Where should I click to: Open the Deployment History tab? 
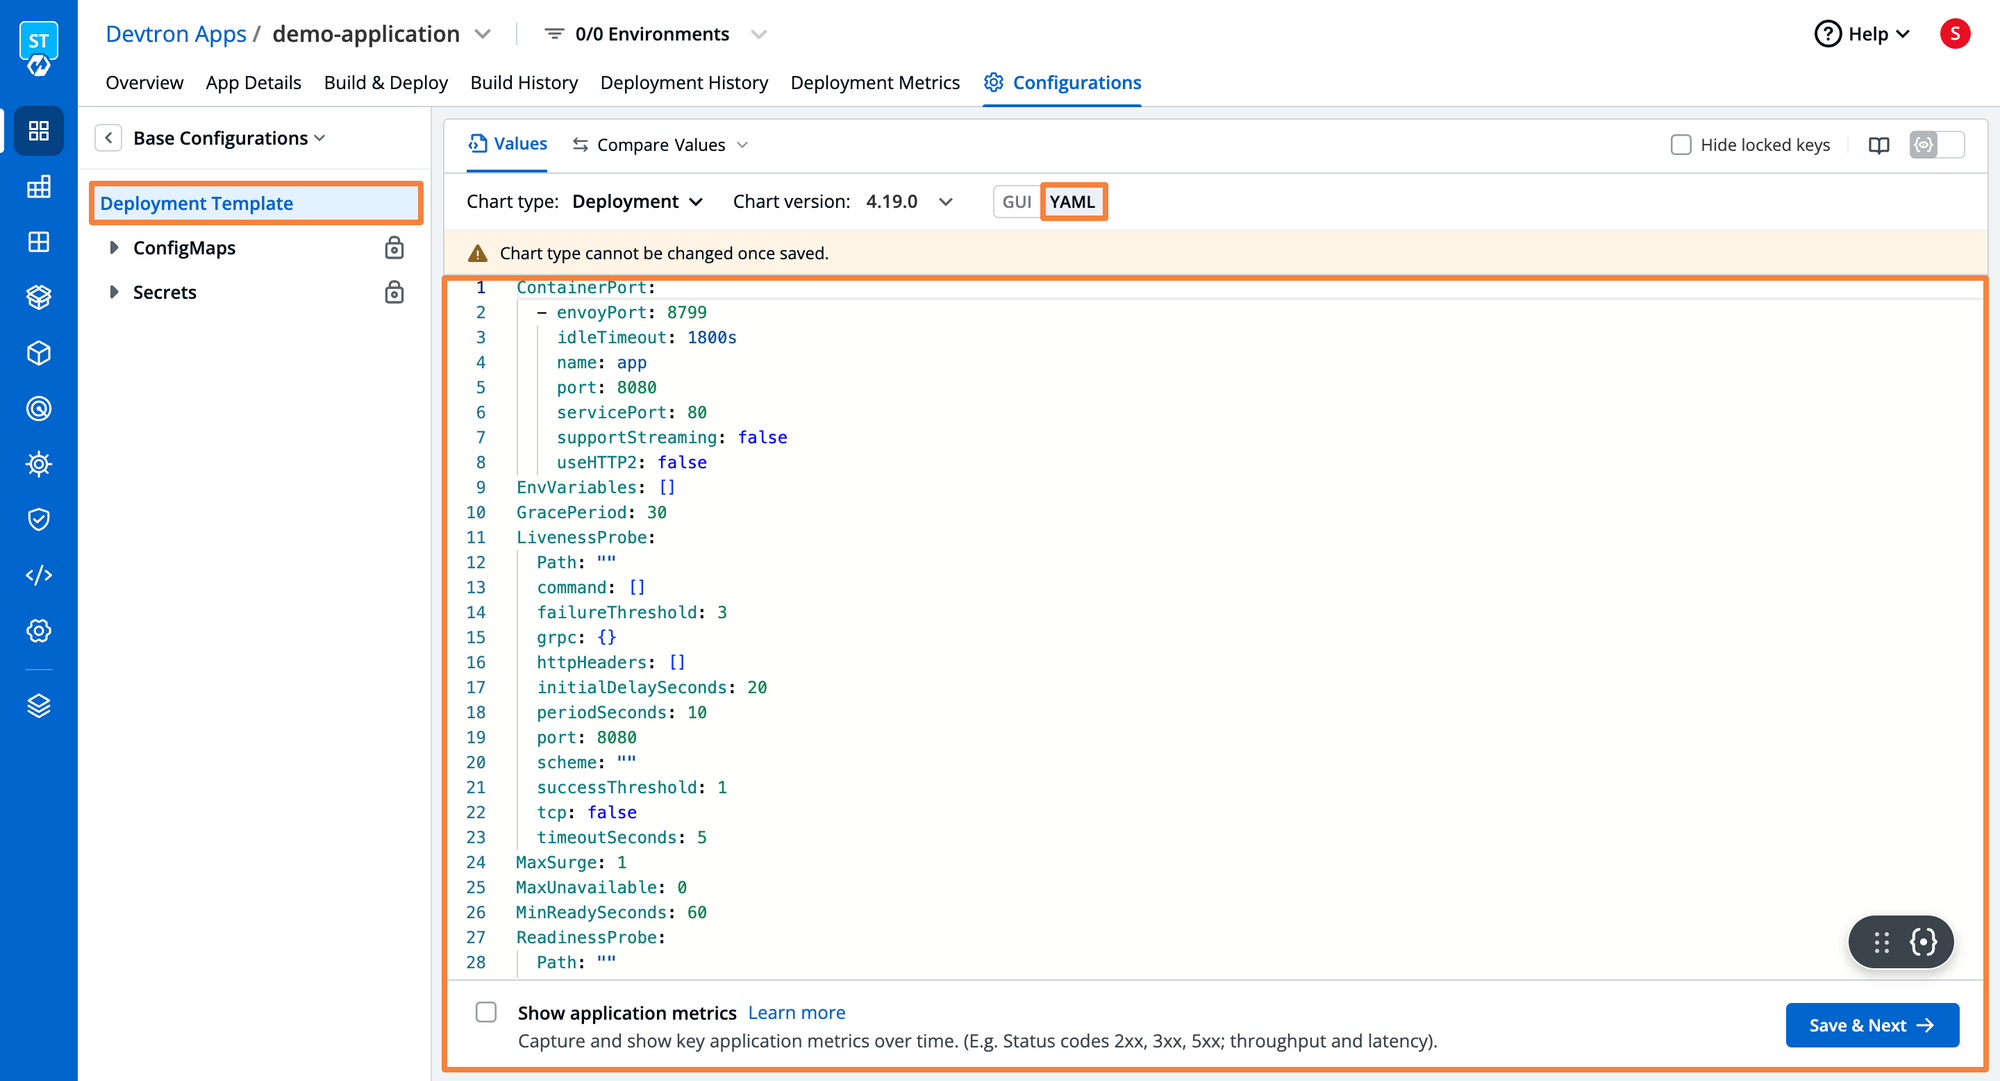684,83
